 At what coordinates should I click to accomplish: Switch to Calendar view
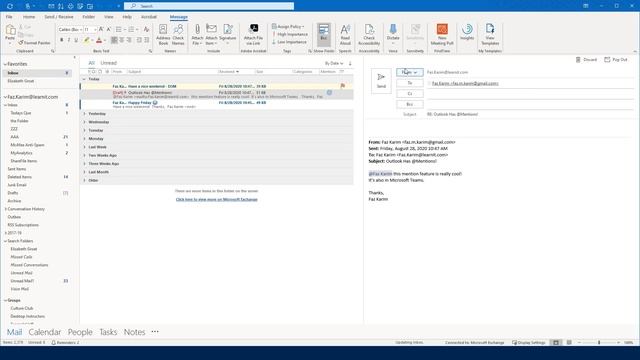[x=44, y=332]
